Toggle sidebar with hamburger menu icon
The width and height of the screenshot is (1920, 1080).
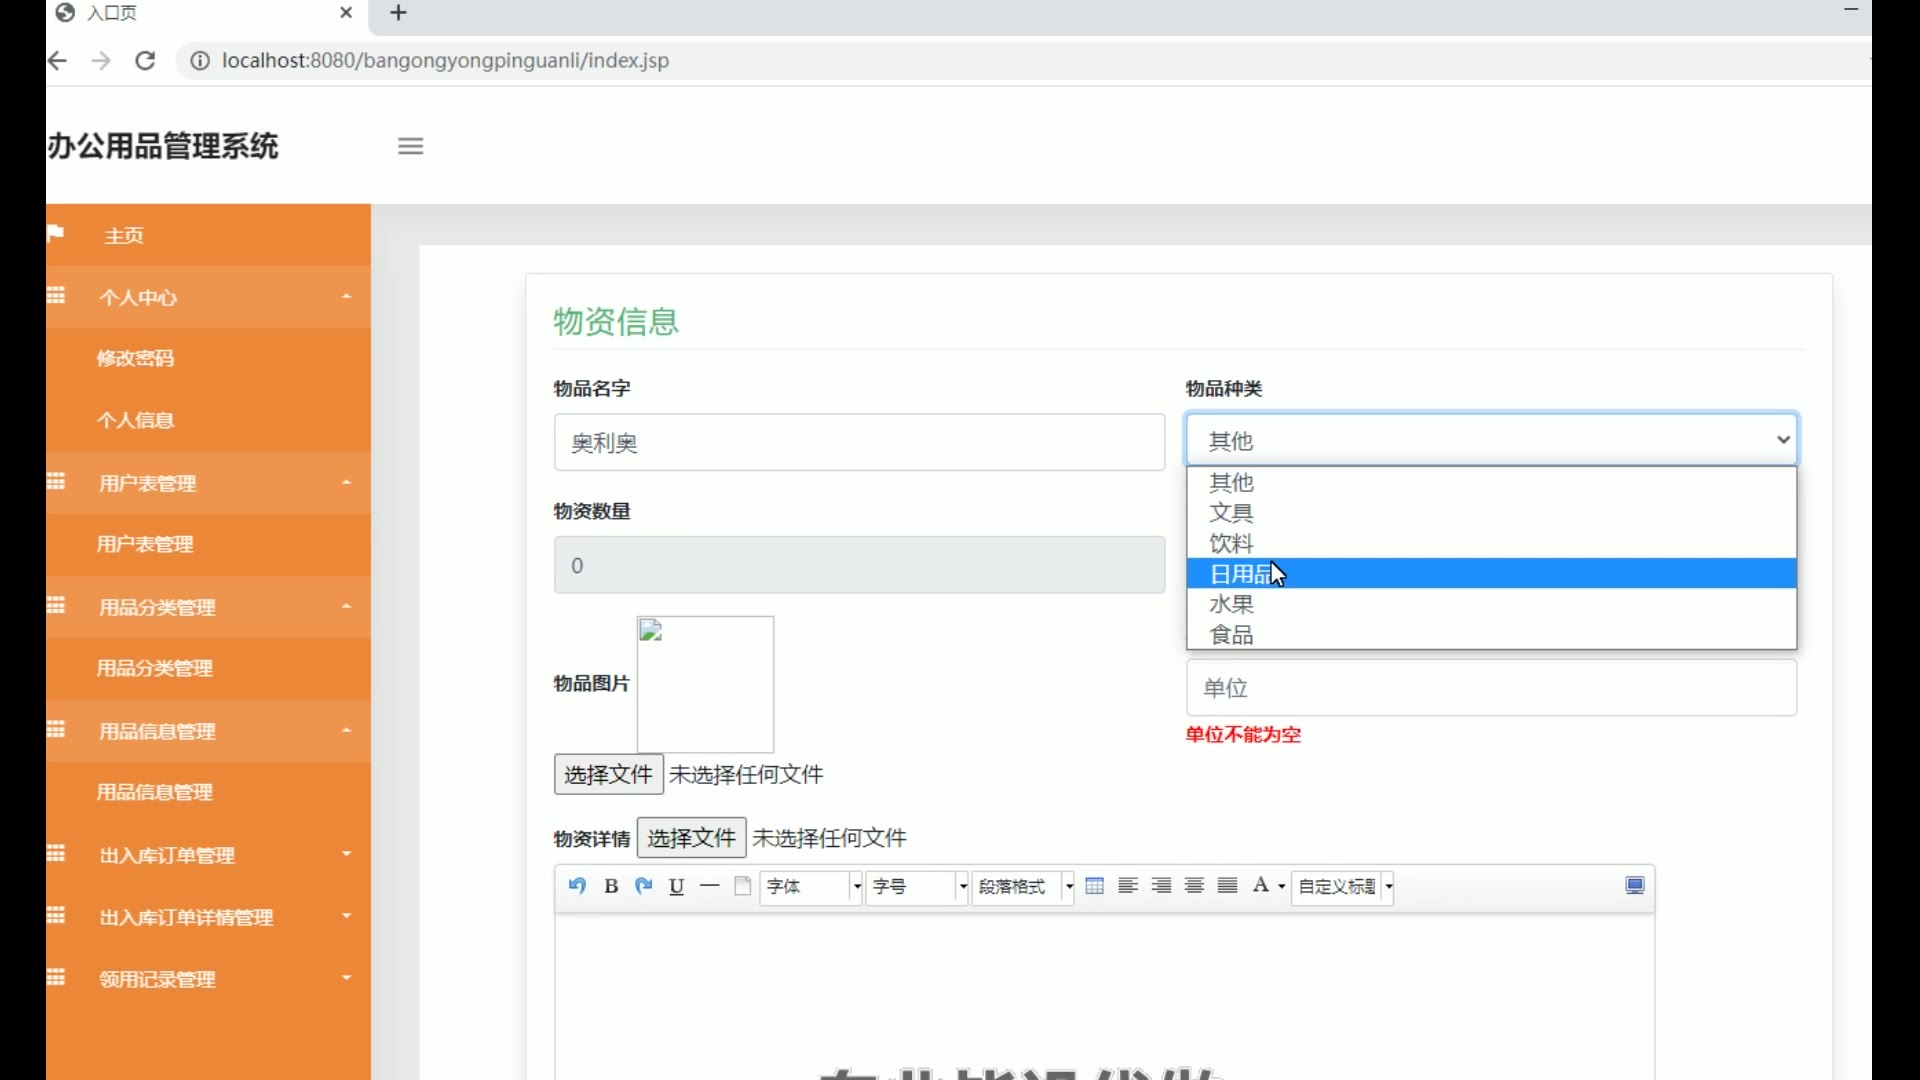(x=411, y=146)
